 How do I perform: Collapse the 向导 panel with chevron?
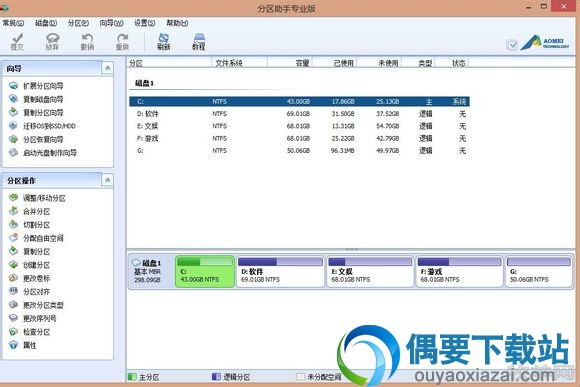tap(107, 68)
